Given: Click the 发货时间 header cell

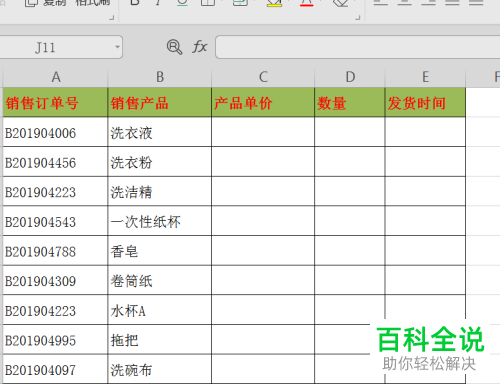Looking at the screenshot, I should click(x=425, y=102).
